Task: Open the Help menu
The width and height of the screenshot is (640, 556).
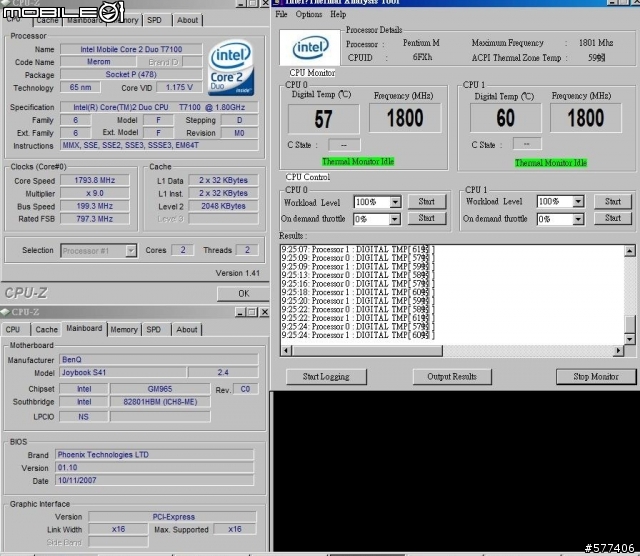Action: 338,14
